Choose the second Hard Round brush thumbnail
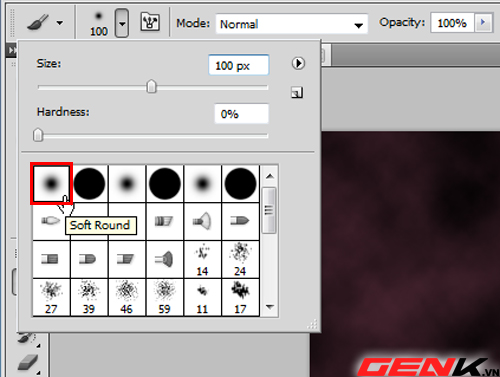500x377 pixels. (x=165, y=184)
